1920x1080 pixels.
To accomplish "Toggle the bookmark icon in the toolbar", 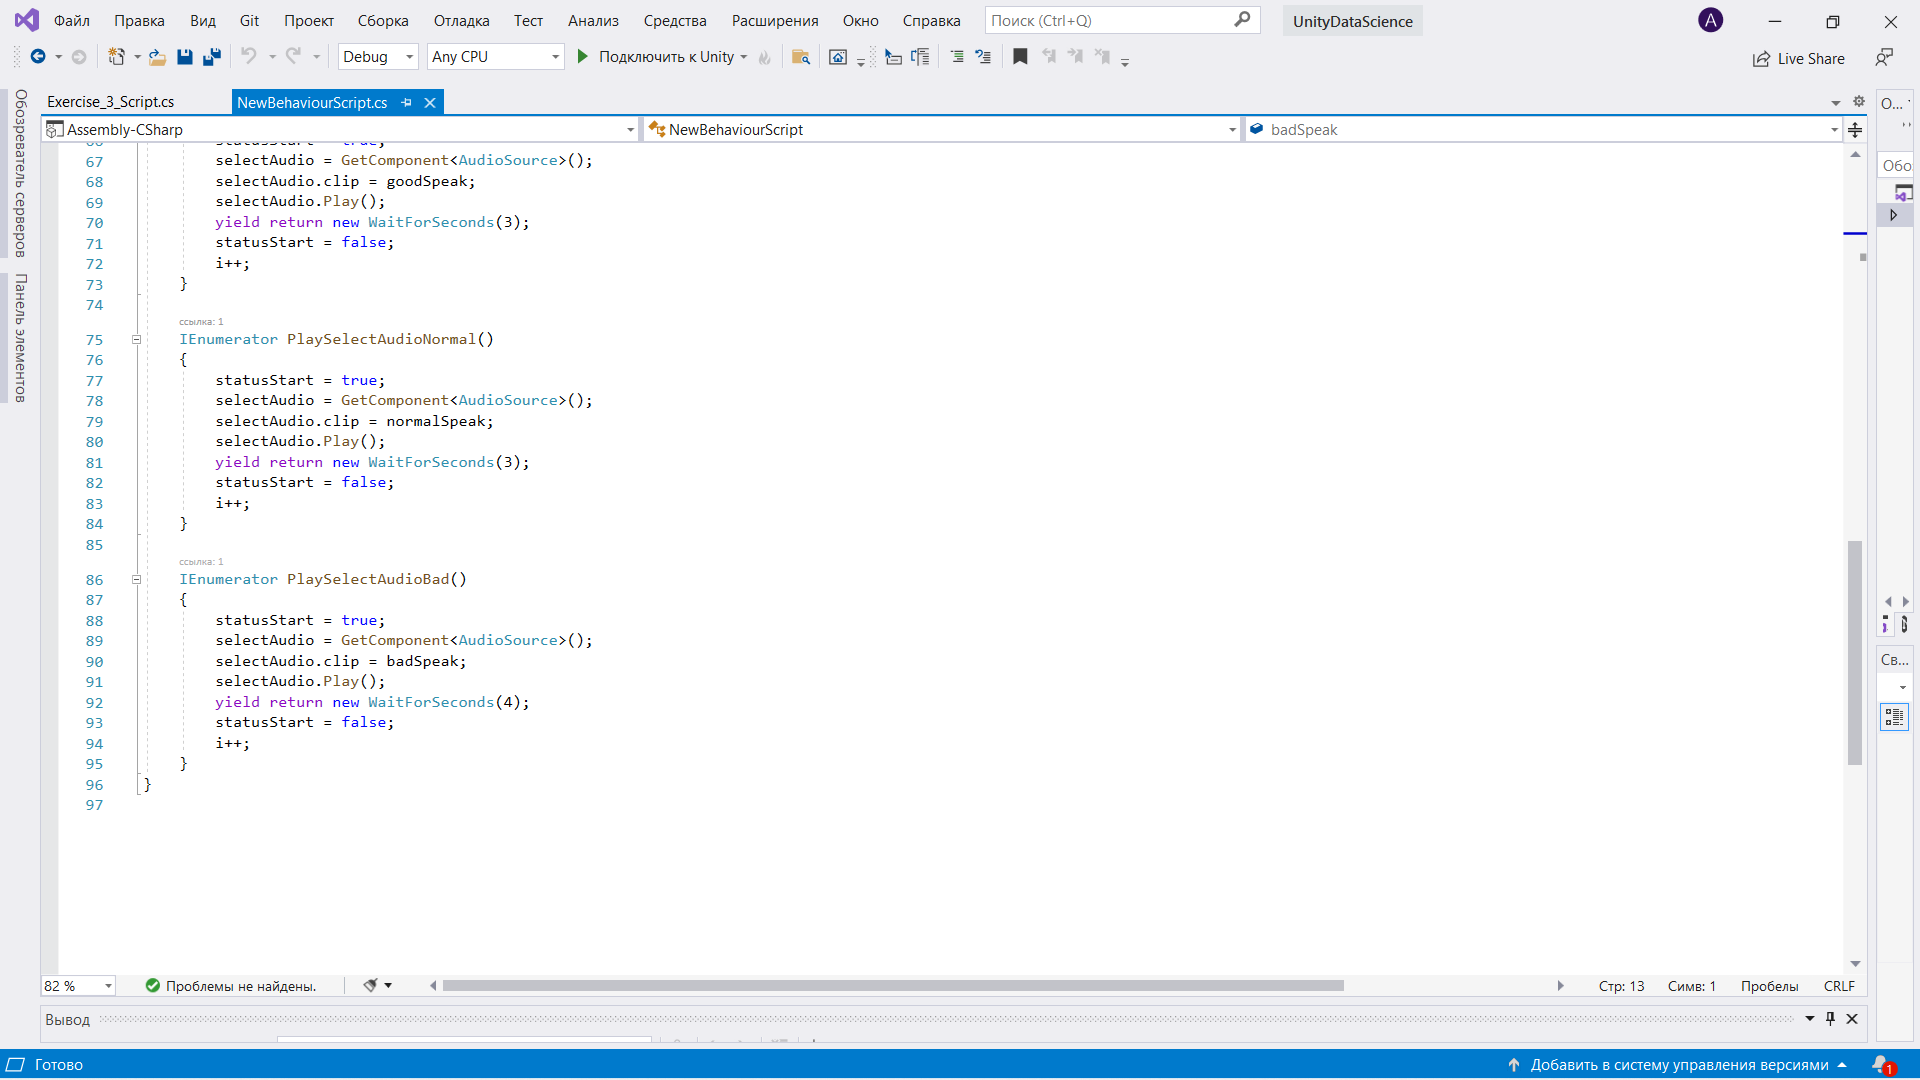I will pos(1020,57).
